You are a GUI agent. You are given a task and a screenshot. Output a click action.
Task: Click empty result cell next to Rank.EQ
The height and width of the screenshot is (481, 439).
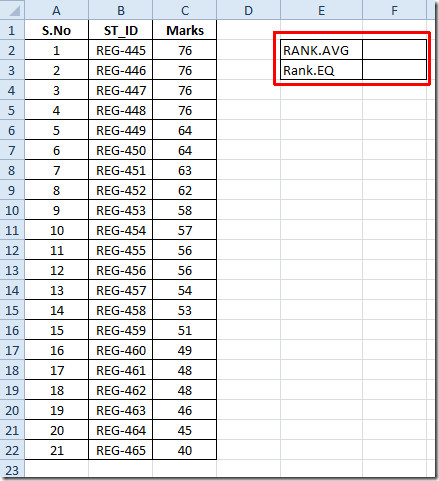coord(394,70)
